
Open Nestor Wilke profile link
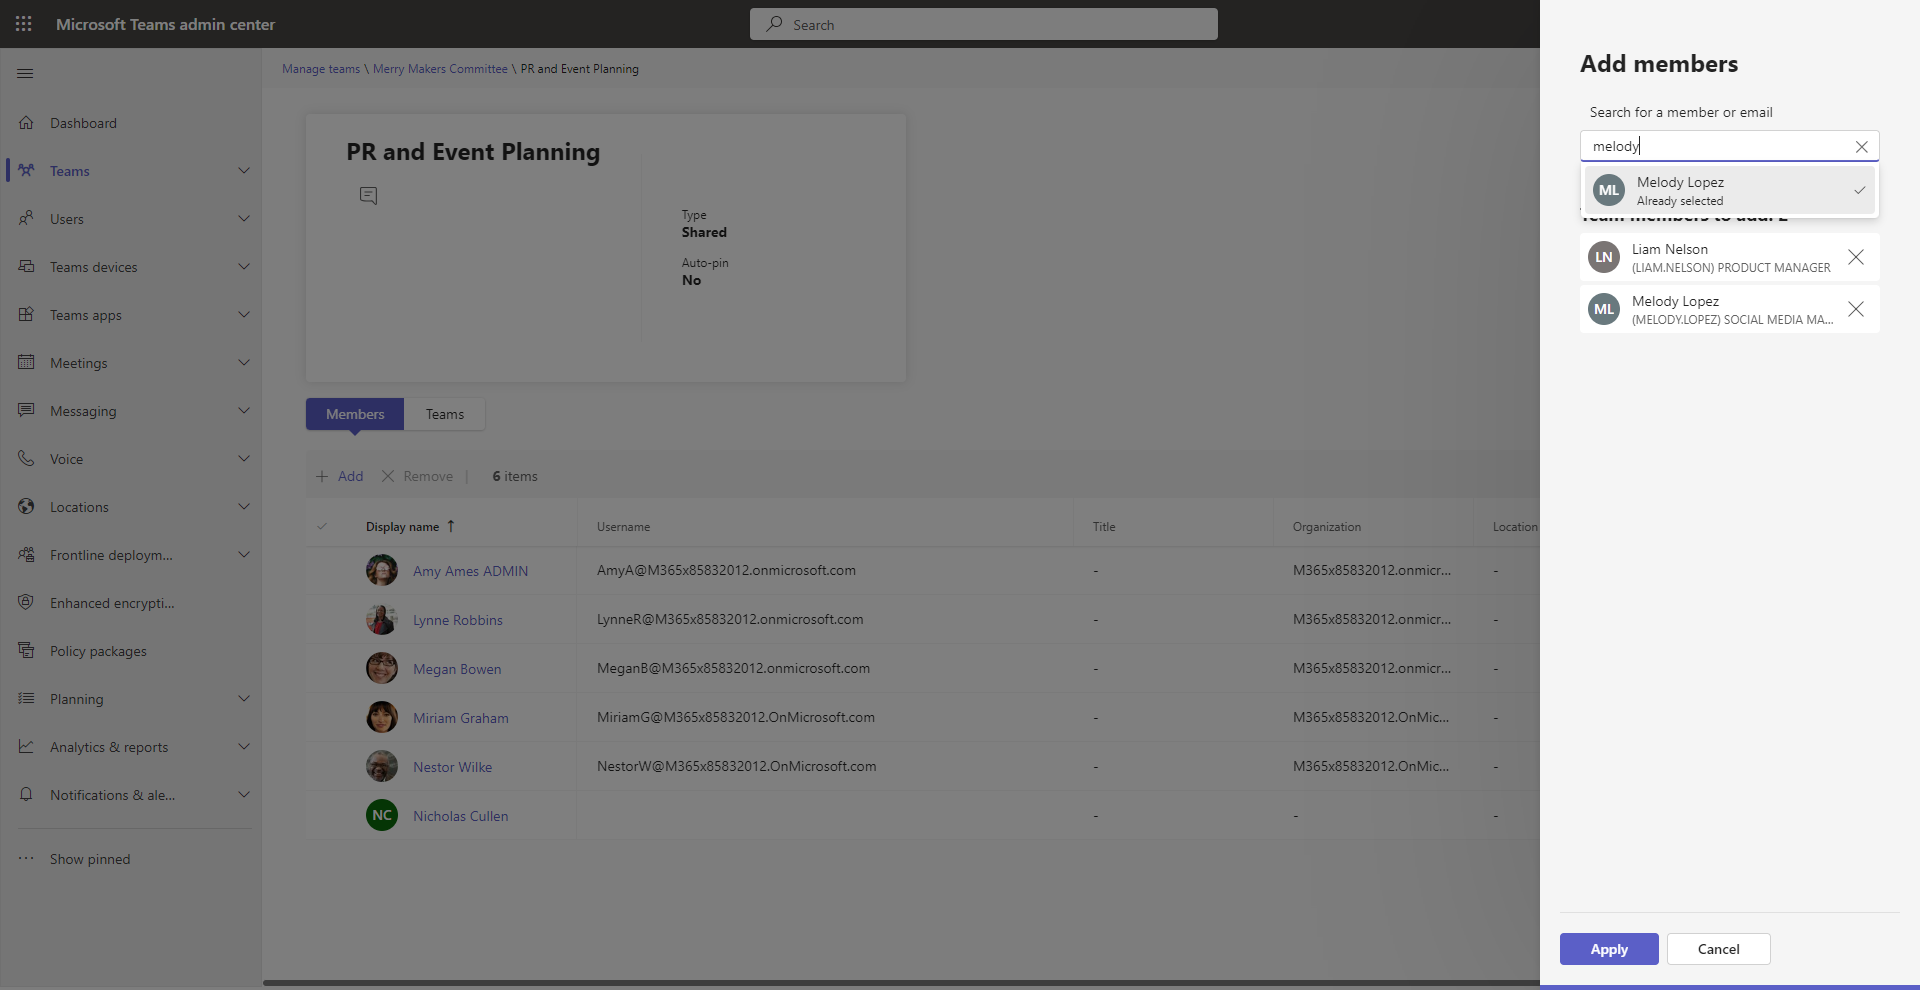(x=452, y=767)
